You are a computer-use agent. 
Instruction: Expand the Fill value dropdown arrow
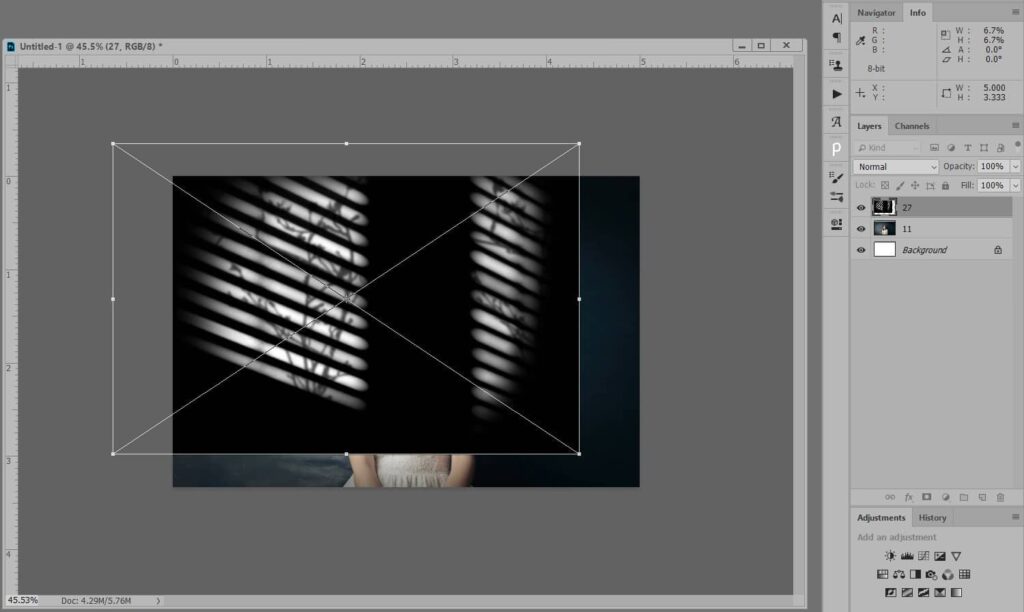(x=1016, y=186)
